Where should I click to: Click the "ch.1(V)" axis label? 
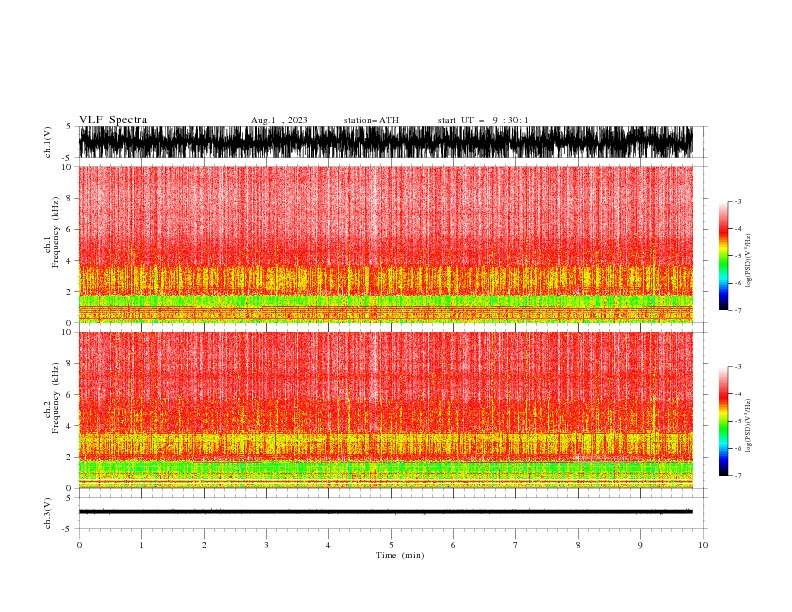click(x=48, y=142)
